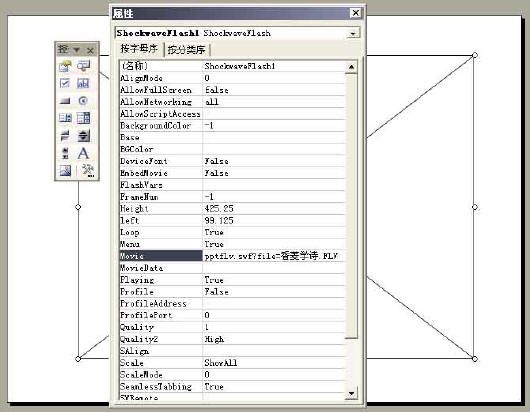530x412 pixels.
Task: Click the Loop property value True
Action: point(214,233)
